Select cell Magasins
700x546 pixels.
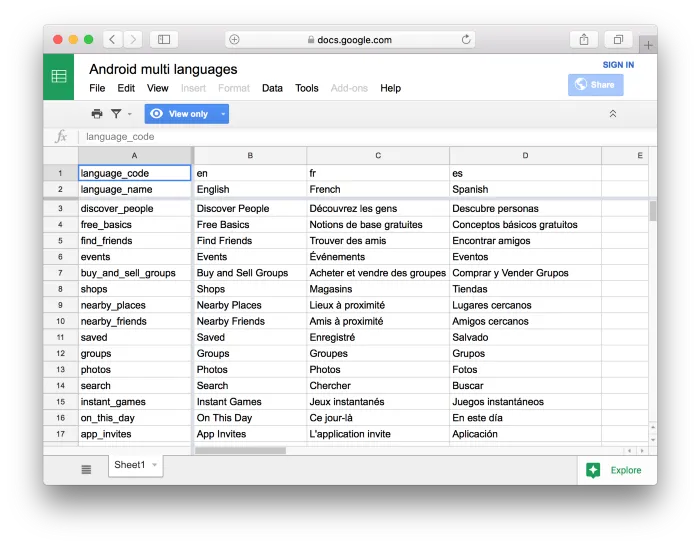[x=378, y=289]
